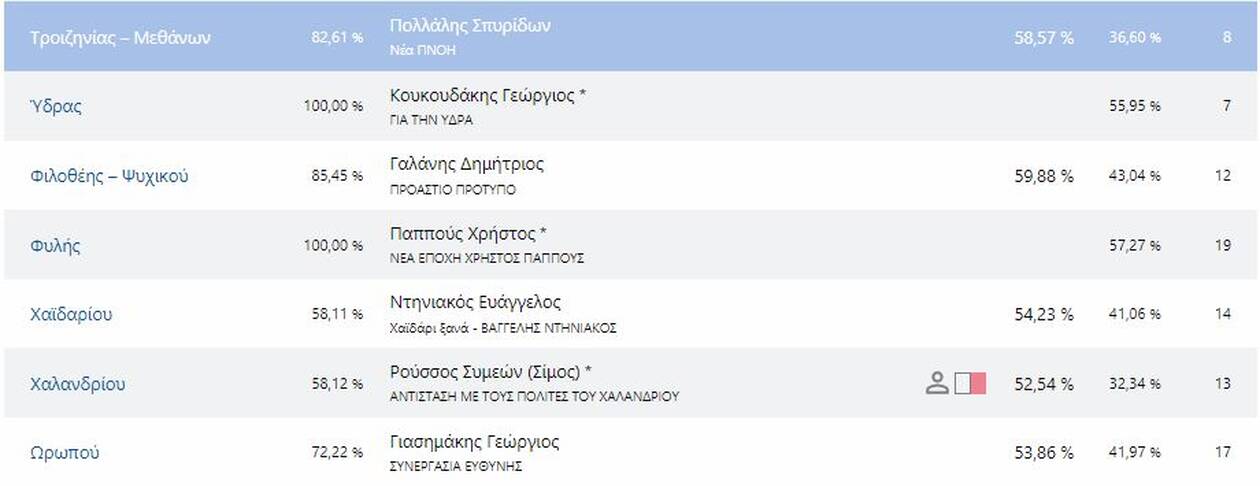Click the ΣΥΝΕΡΓΑΣΙΑ ΕΥΘΥΝΗΣ party label
Viewport: 1260px width, 486px height.
[455, 466]
